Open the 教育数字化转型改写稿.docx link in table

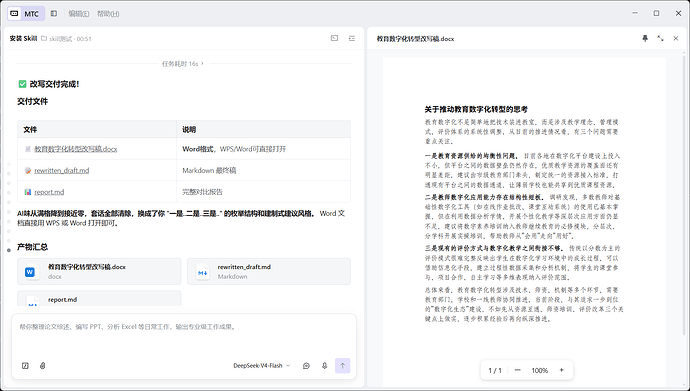coord(76,149)
